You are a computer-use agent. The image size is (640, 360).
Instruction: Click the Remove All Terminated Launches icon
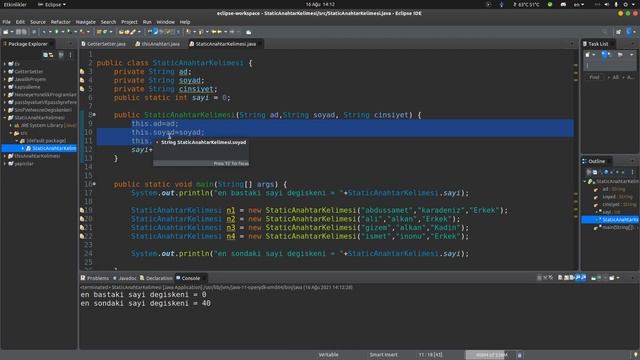551,278
